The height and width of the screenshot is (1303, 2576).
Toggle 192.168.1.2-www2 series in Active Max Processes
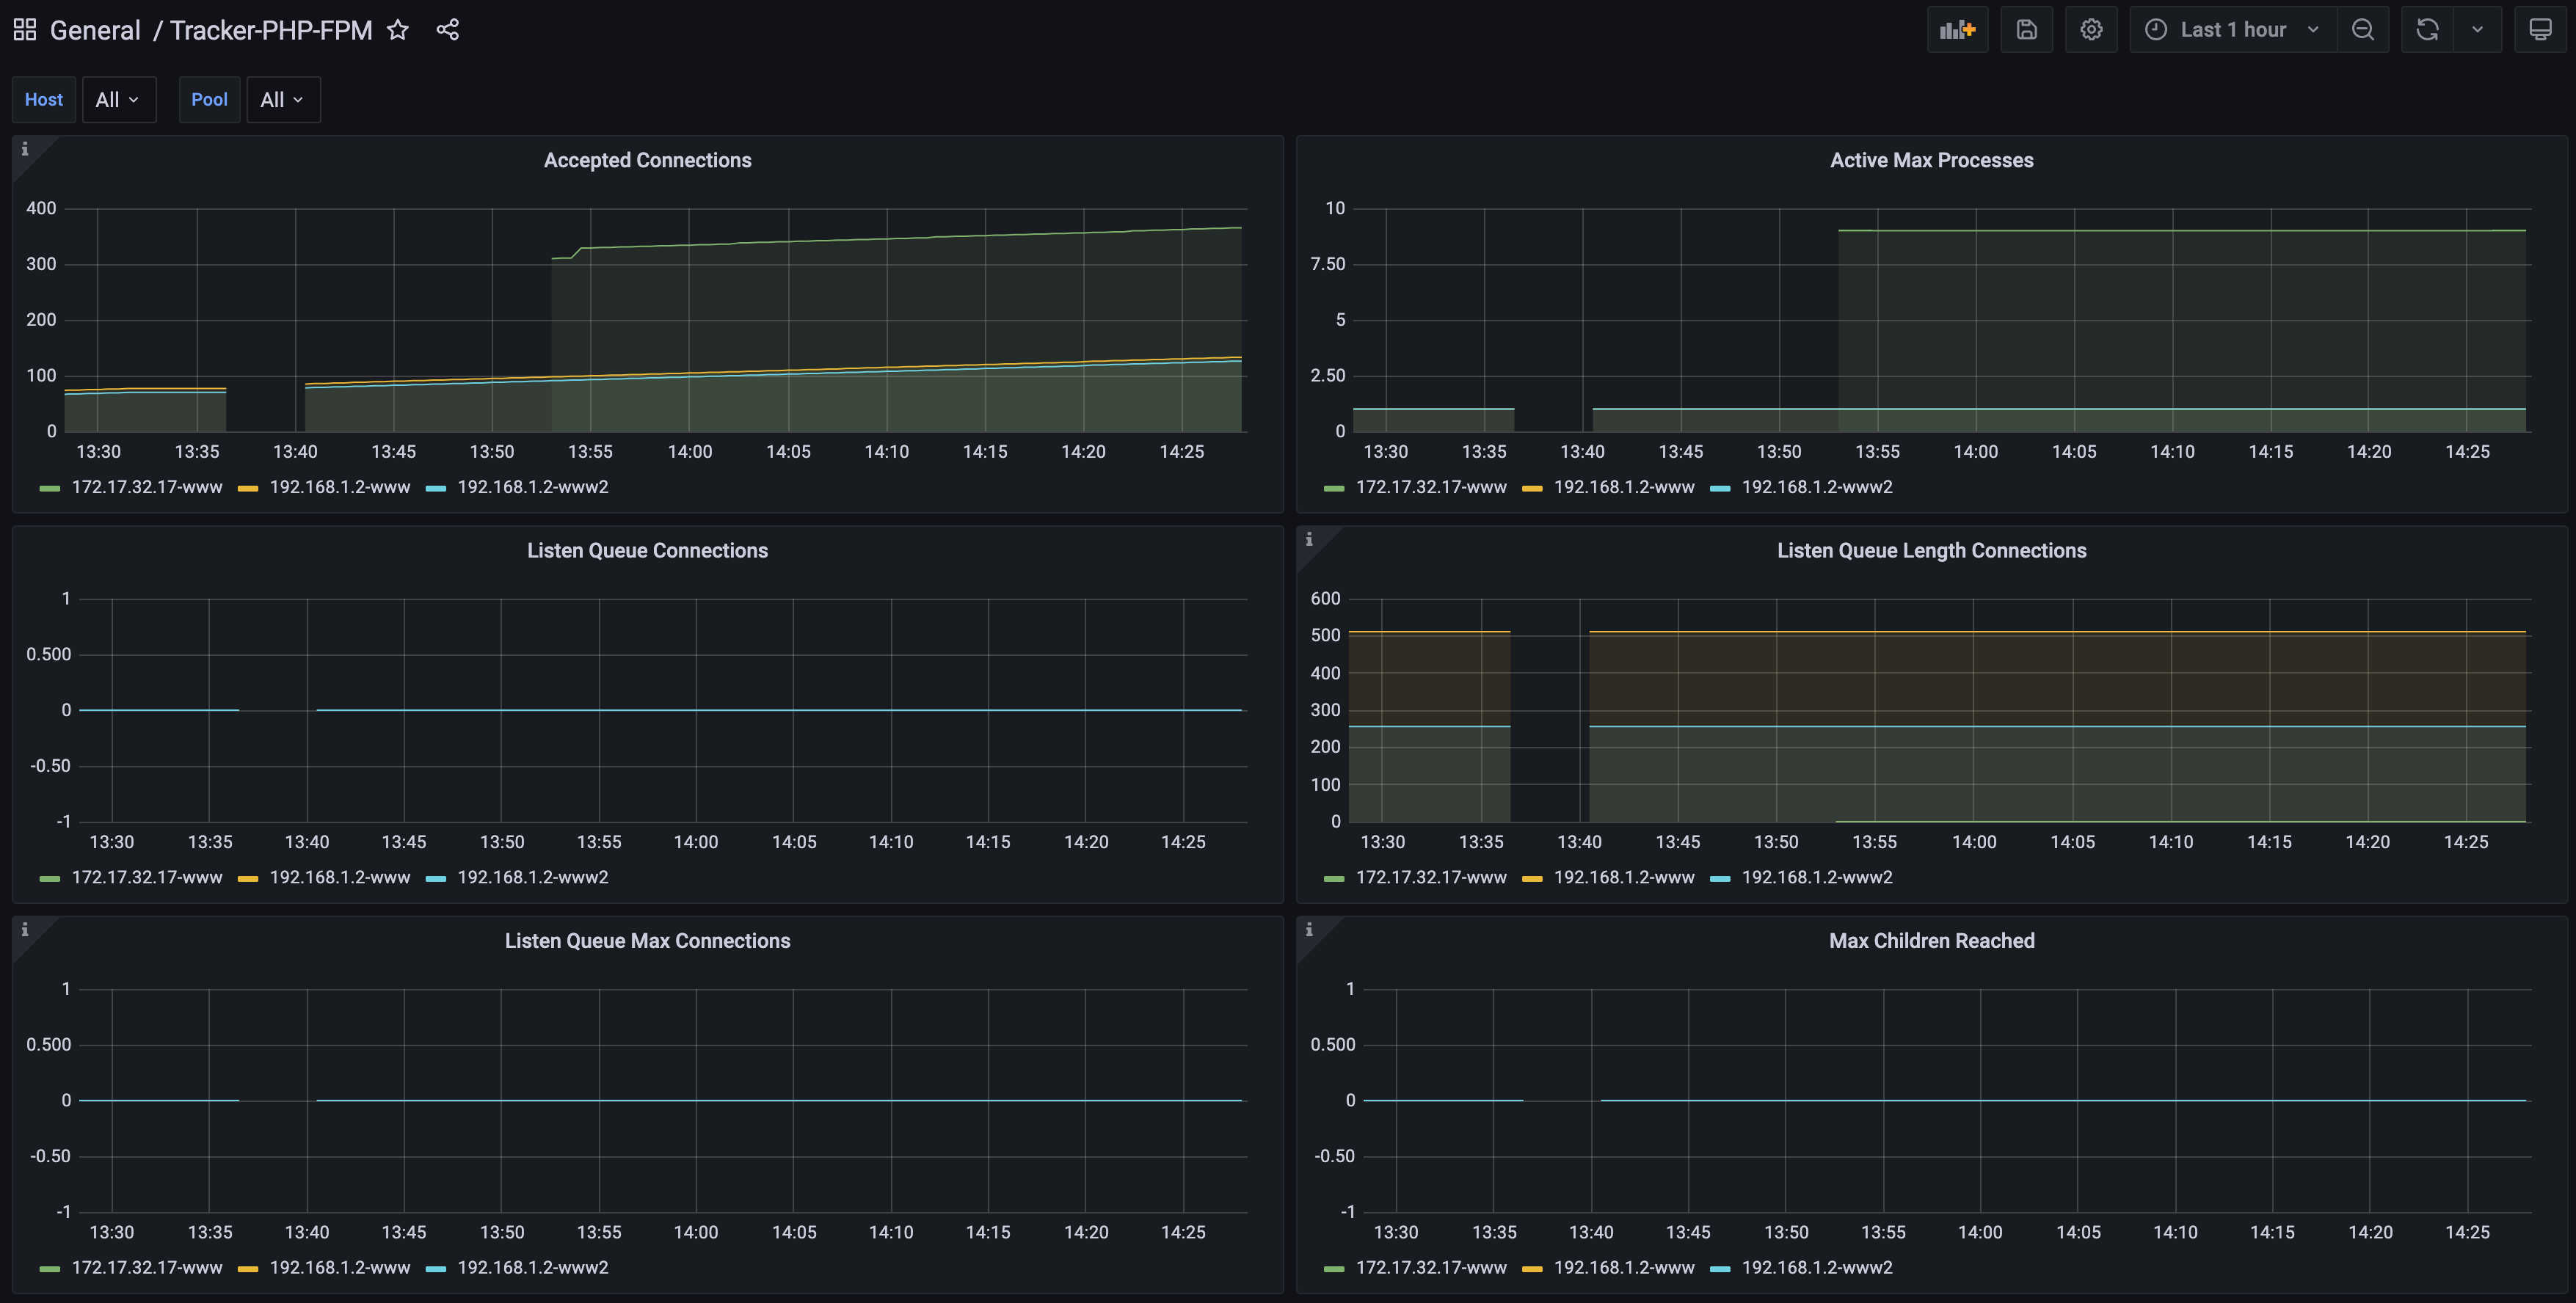click(1816, 487)
